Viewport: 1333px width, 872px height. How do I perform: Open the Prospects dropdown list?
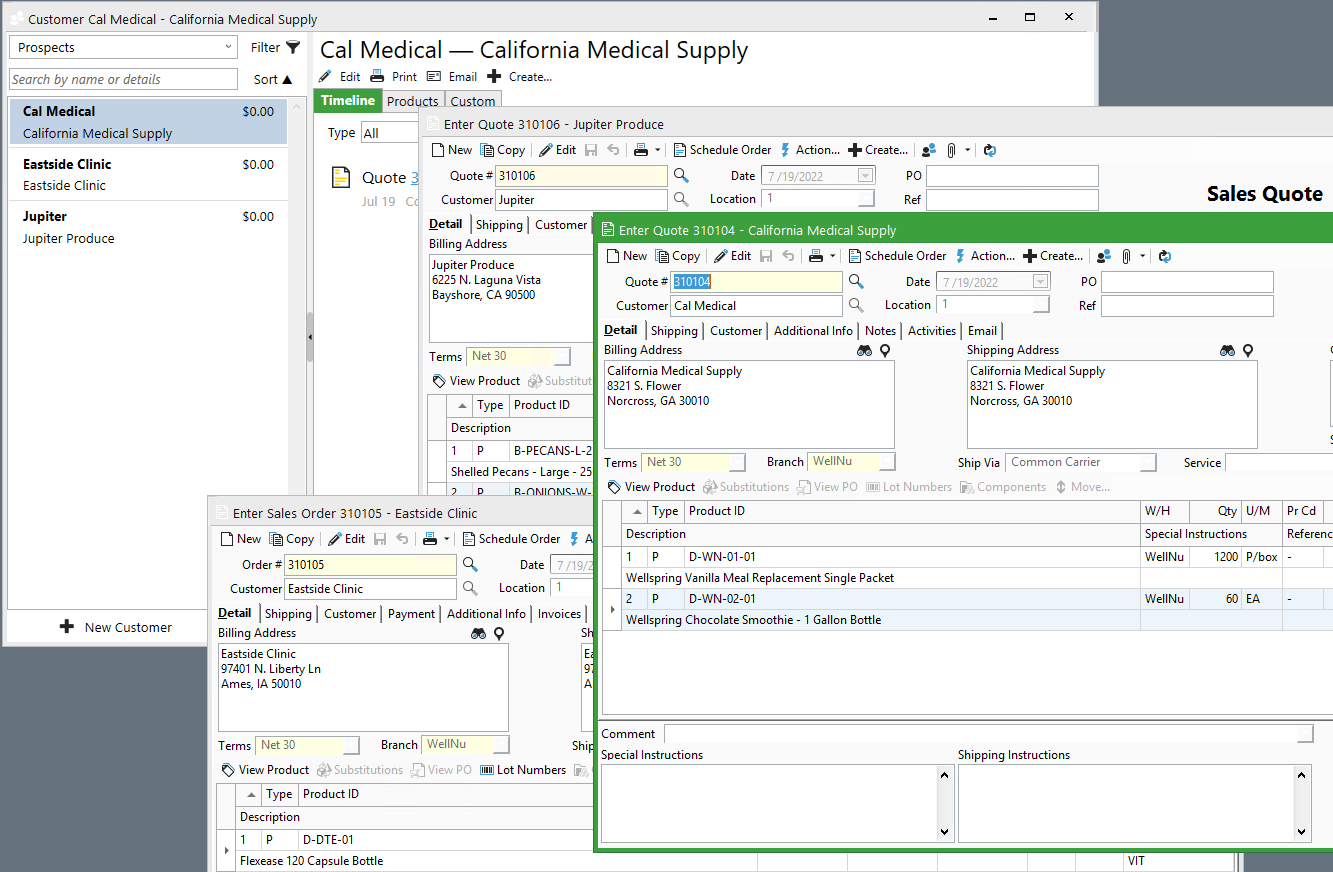[229, 48]
